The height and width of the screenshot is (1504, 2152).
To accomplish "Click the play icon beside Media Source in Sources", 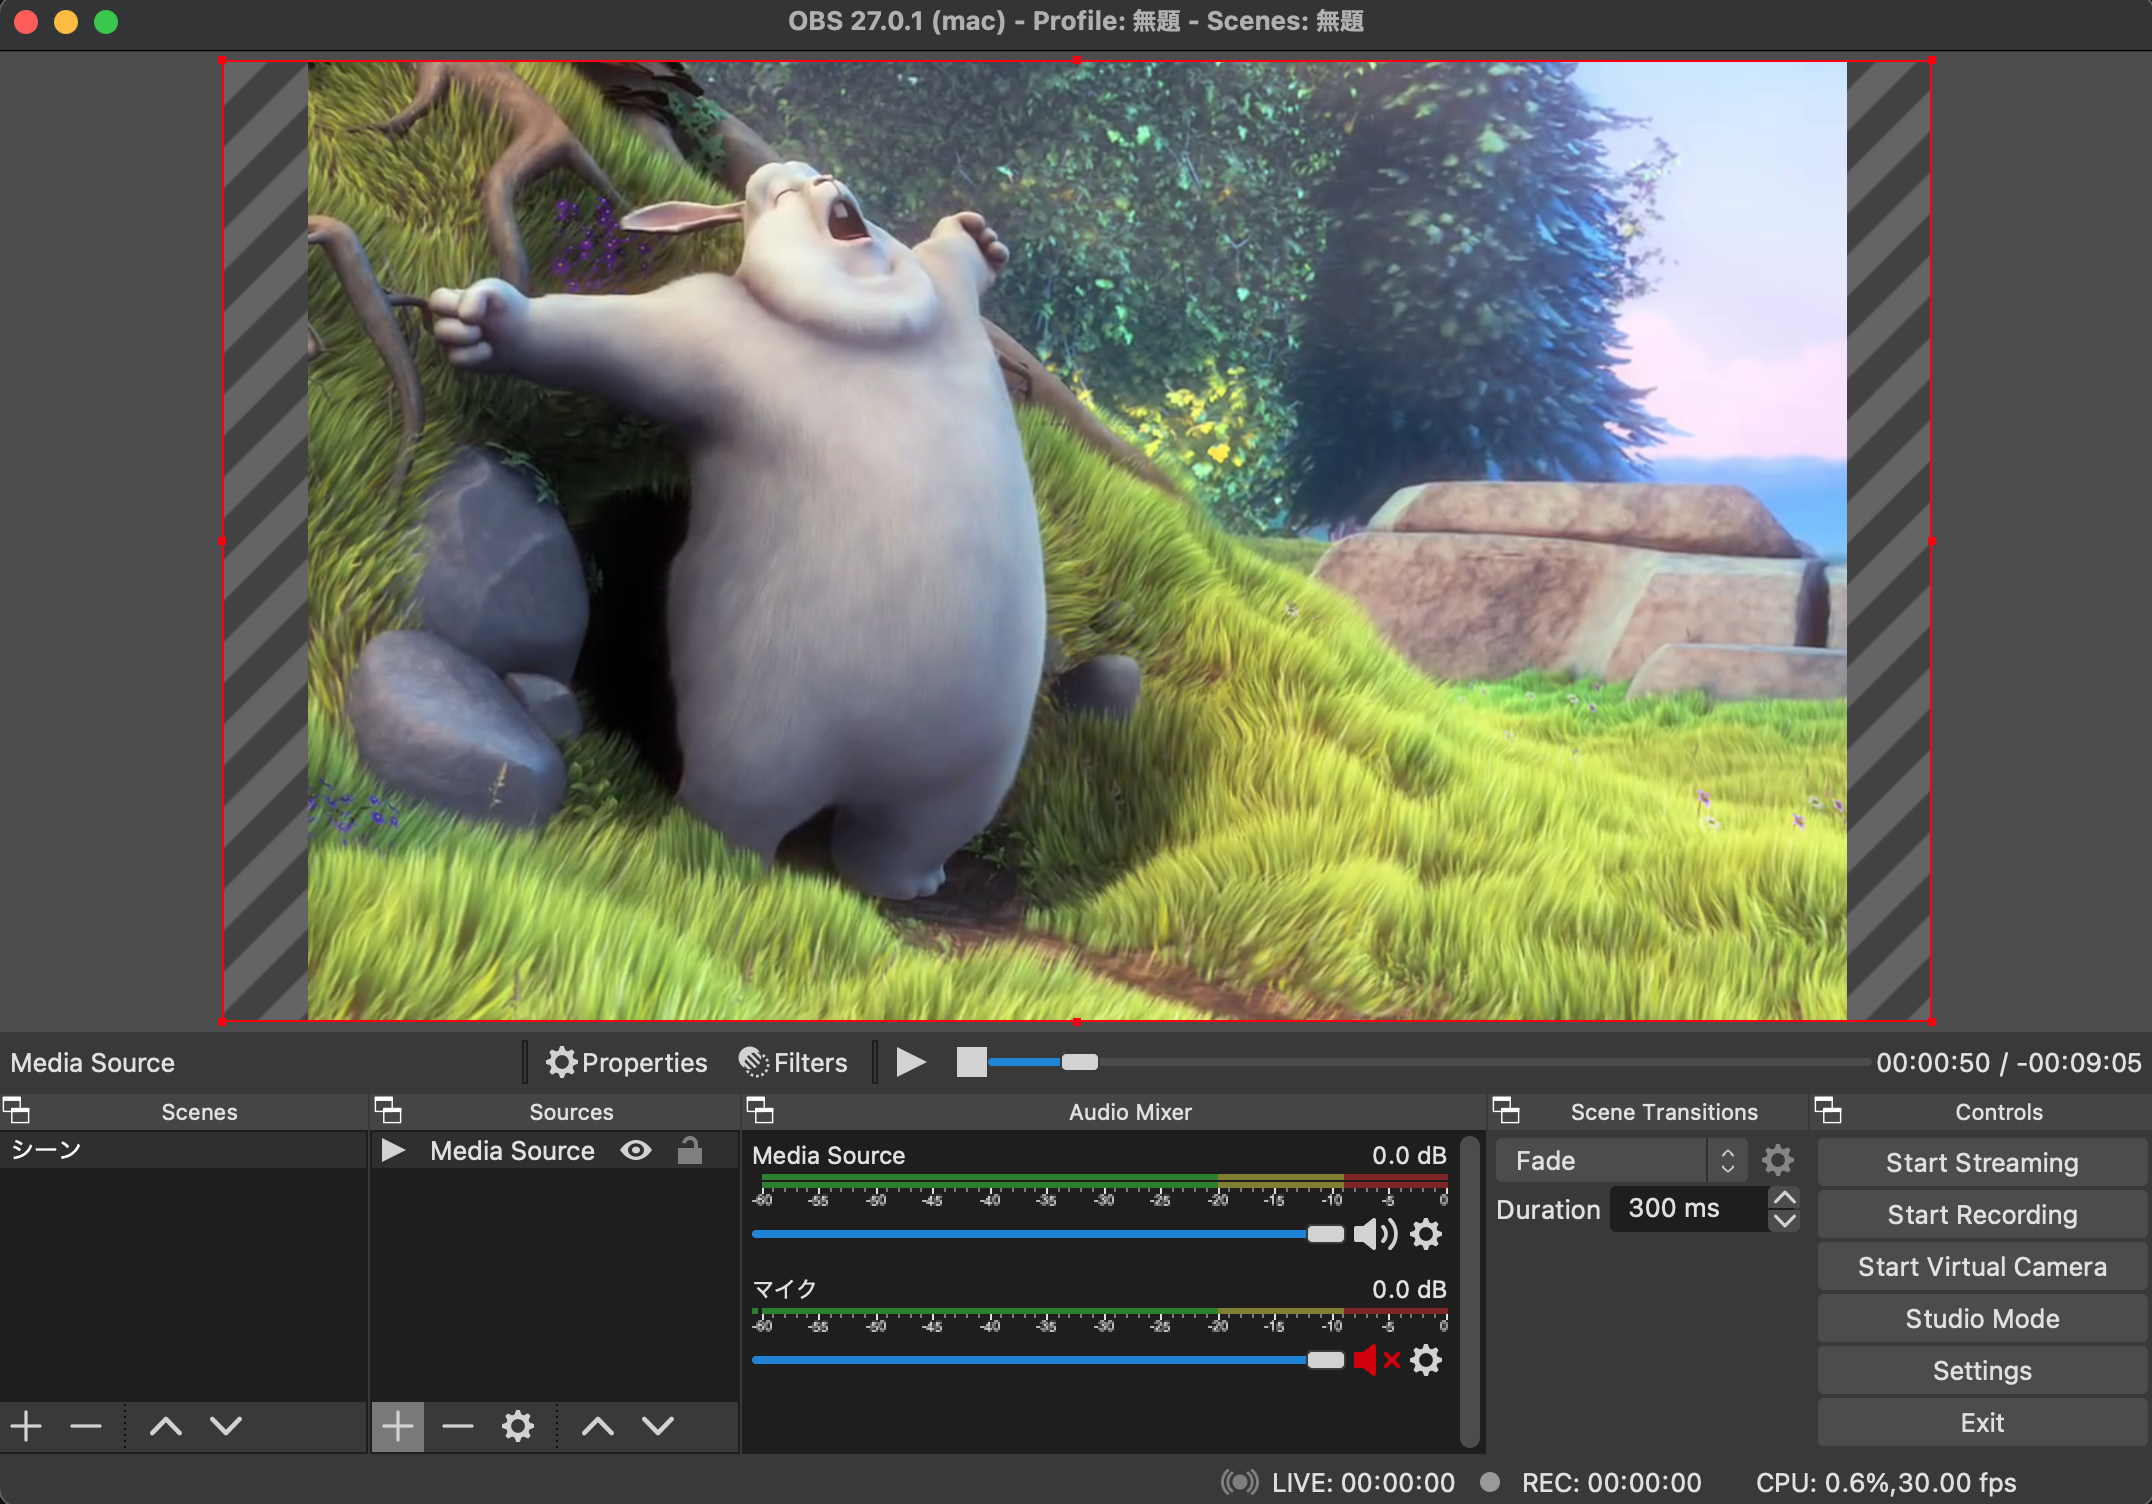I will pyautogui.click(x=393, y=1151).
